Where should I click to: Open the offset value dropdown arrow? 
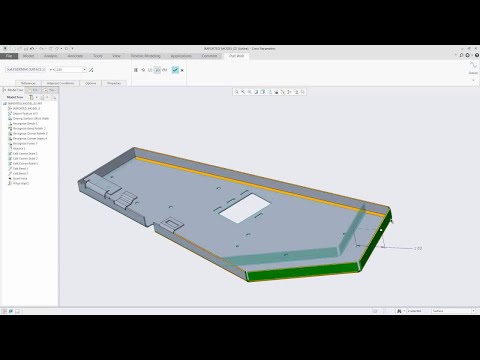pos(84,70)
